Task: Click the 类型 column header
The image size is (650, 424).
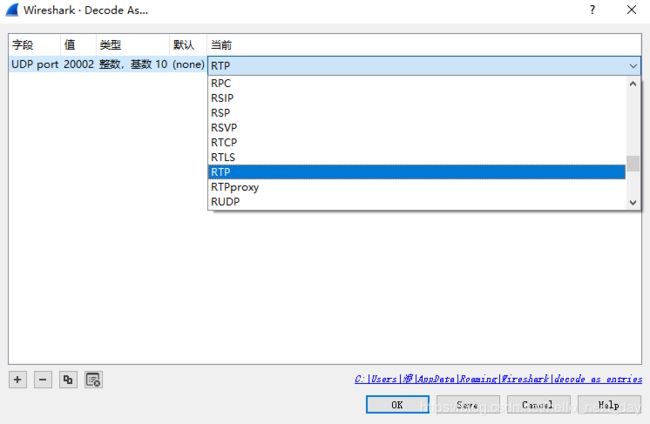Action: (133, 45)
